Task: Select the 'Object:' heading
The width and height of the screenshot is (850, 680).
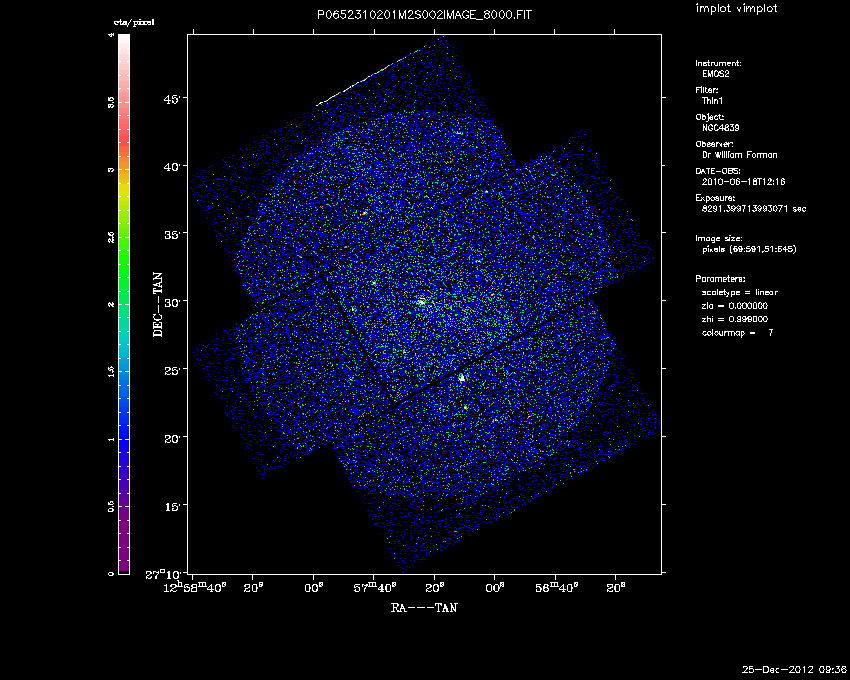Action: click(710, 117)
